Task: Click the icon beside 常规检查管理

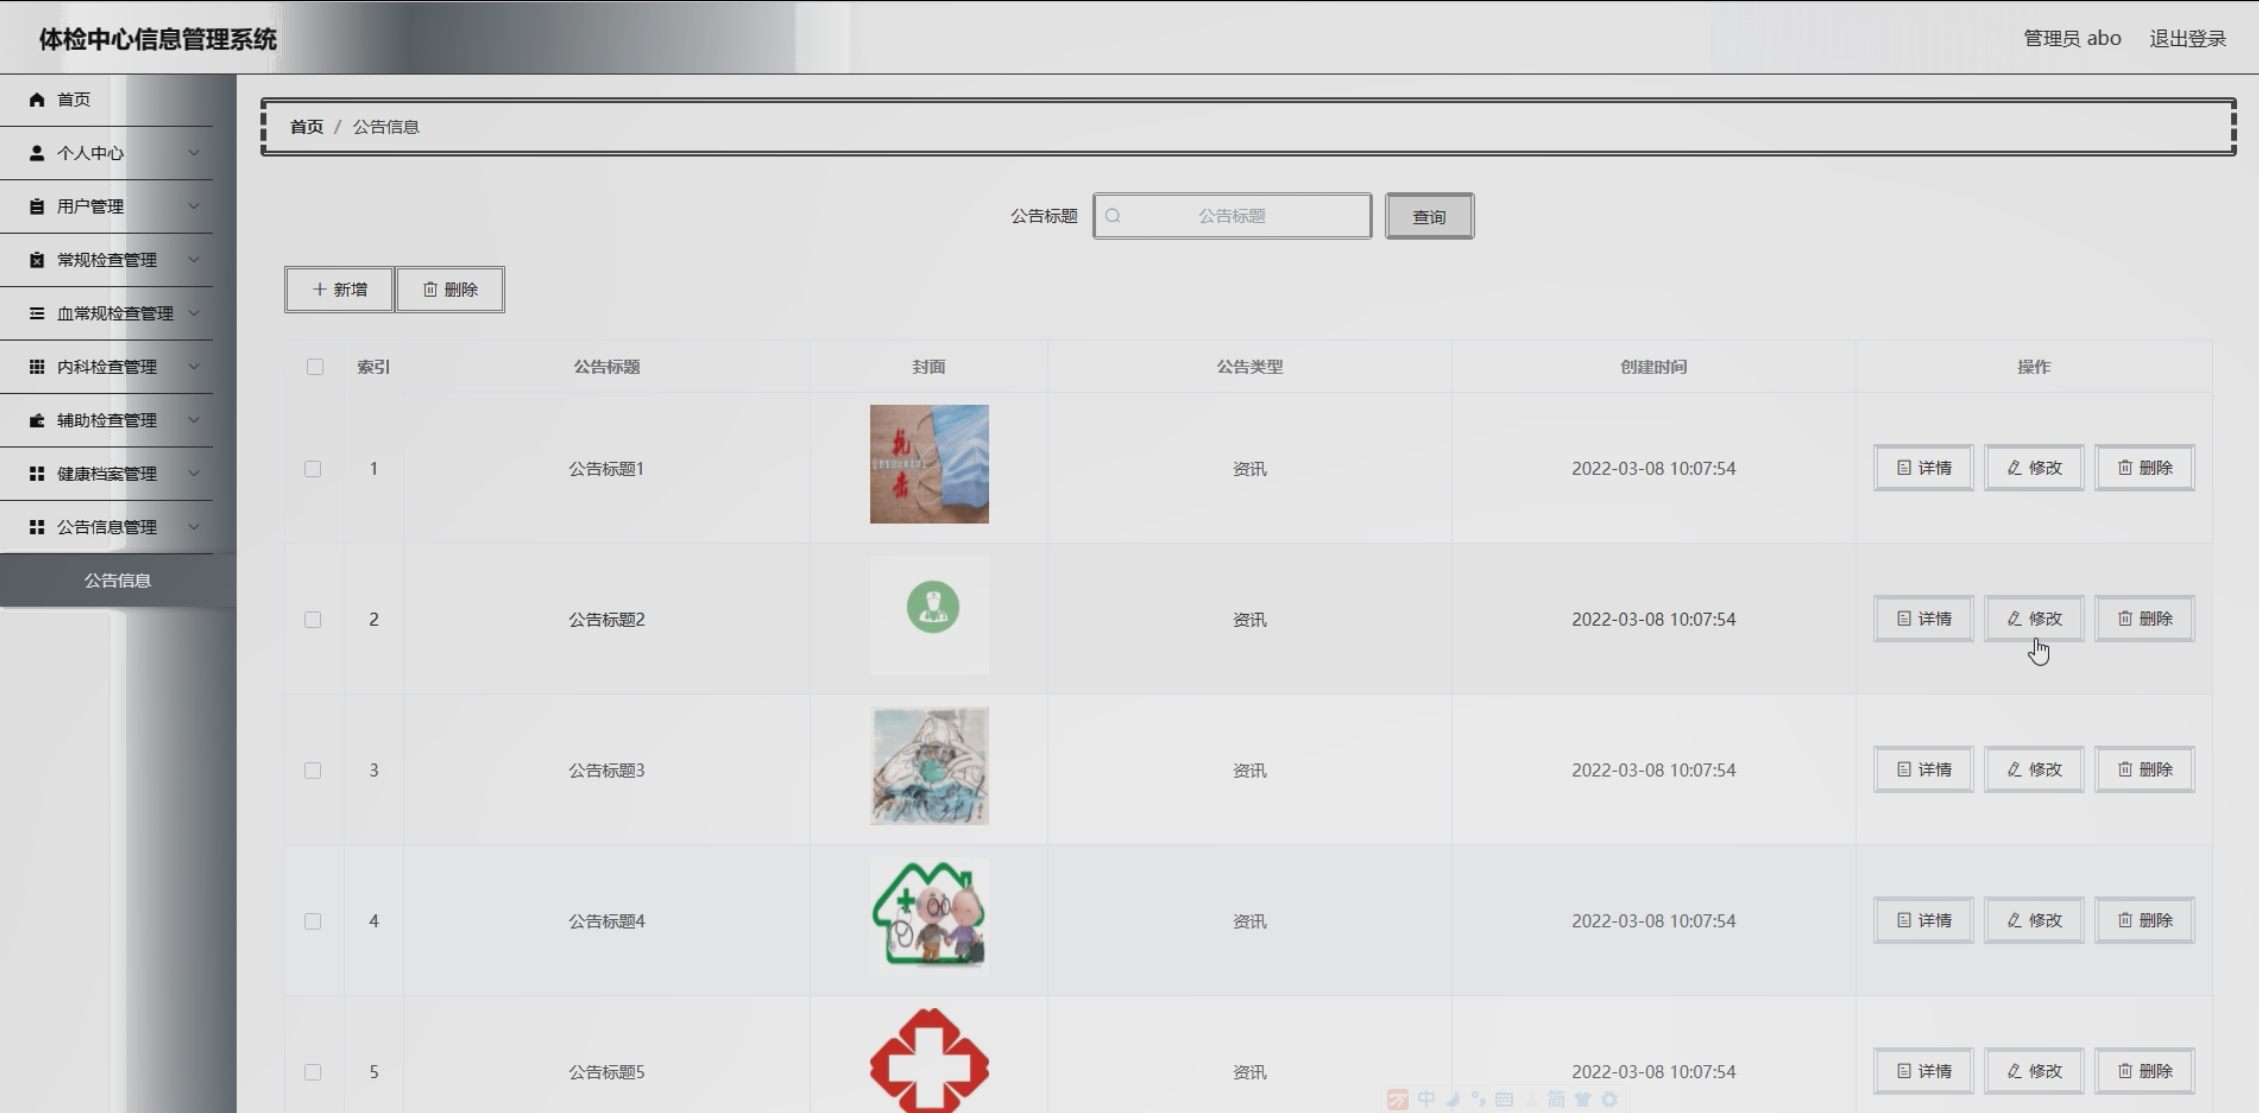Action: click(37, 260)
